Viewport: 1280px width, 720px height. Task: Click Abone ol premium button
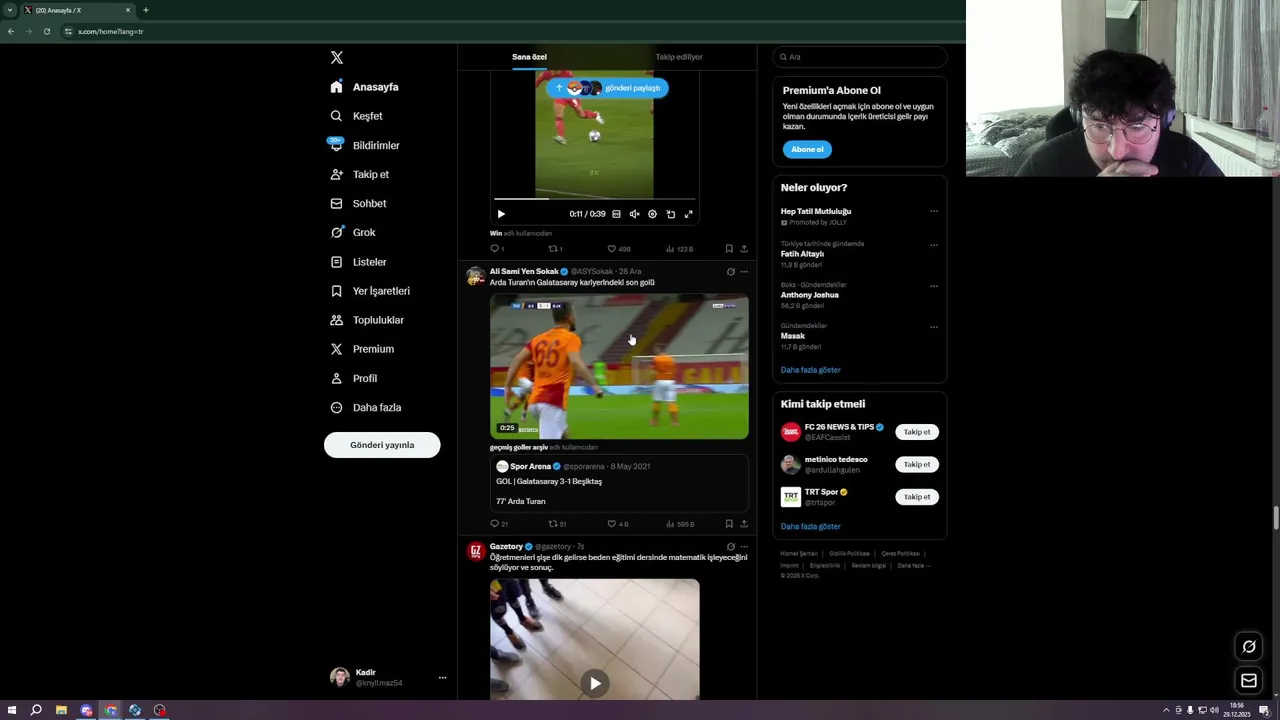(x=807, y=150)
